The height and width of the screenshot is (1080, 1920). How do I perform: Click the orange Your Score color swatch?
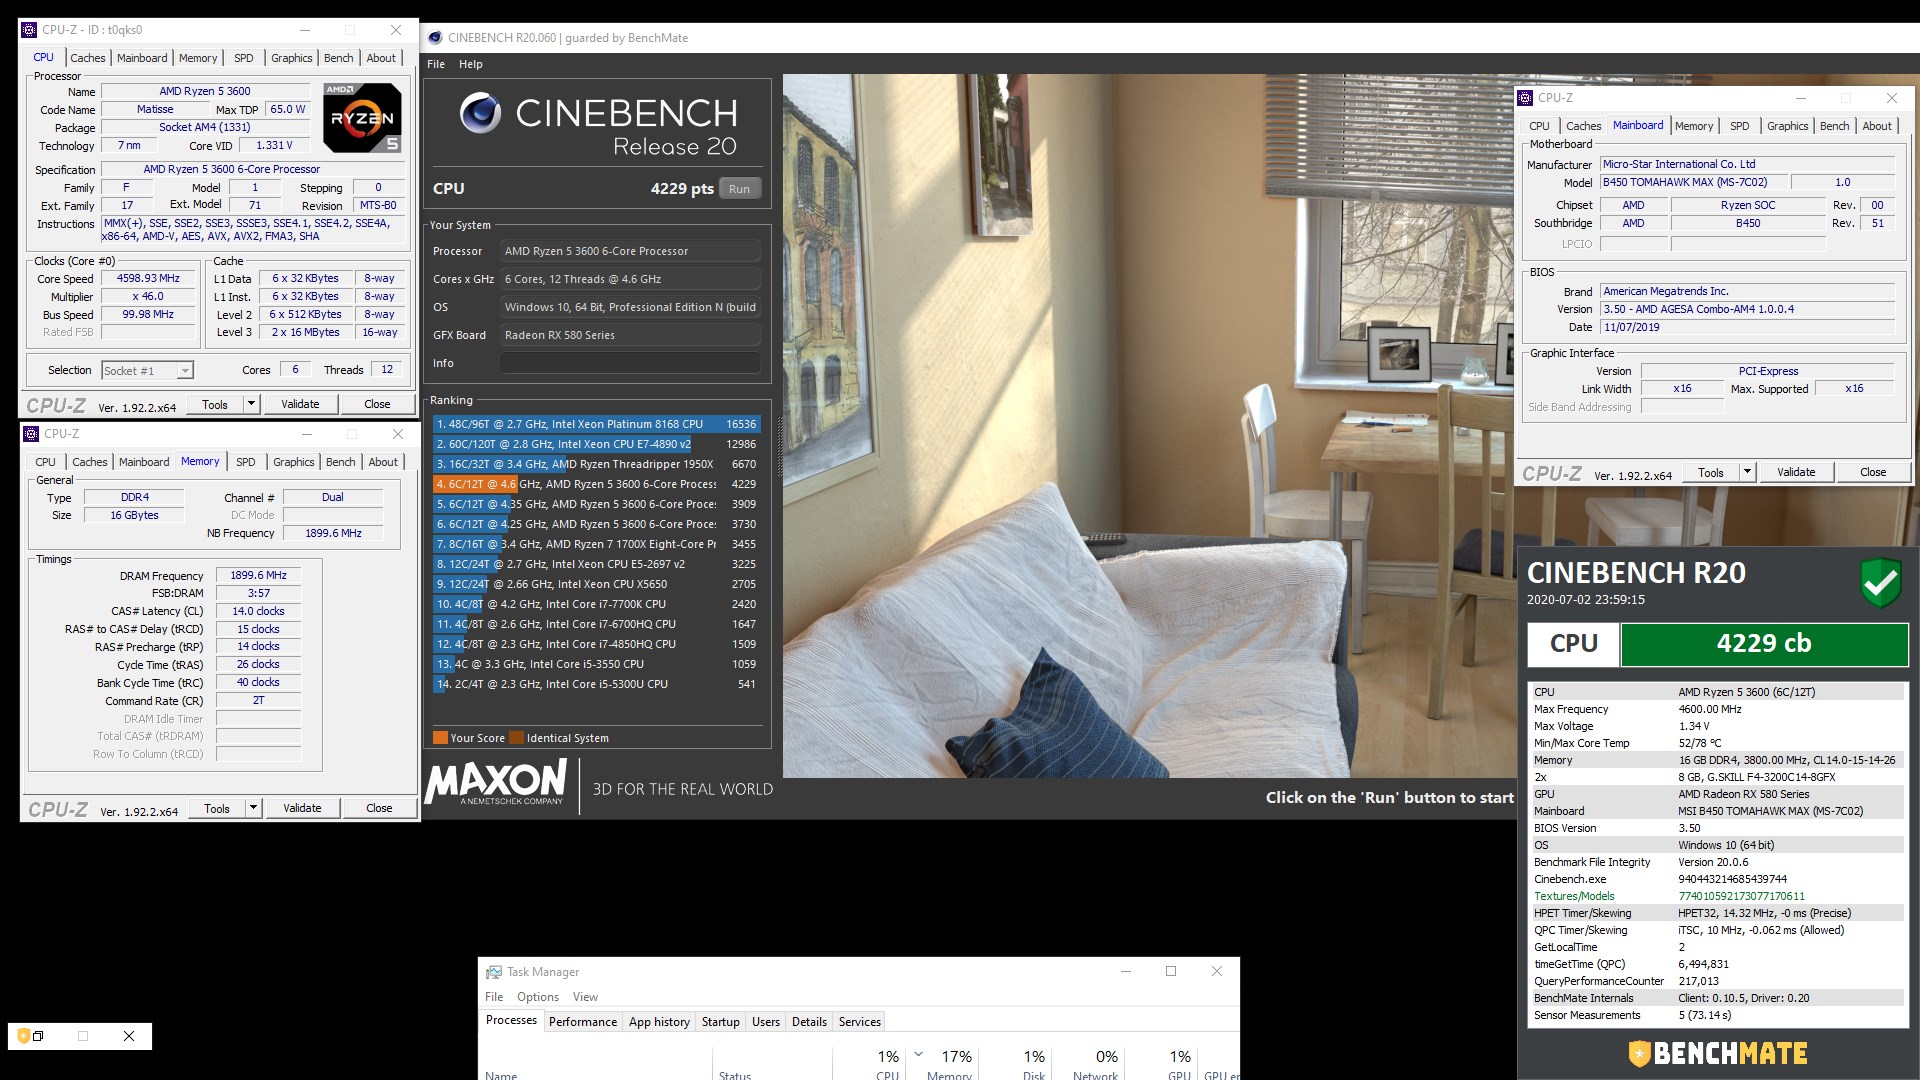(x=440, y=738)
